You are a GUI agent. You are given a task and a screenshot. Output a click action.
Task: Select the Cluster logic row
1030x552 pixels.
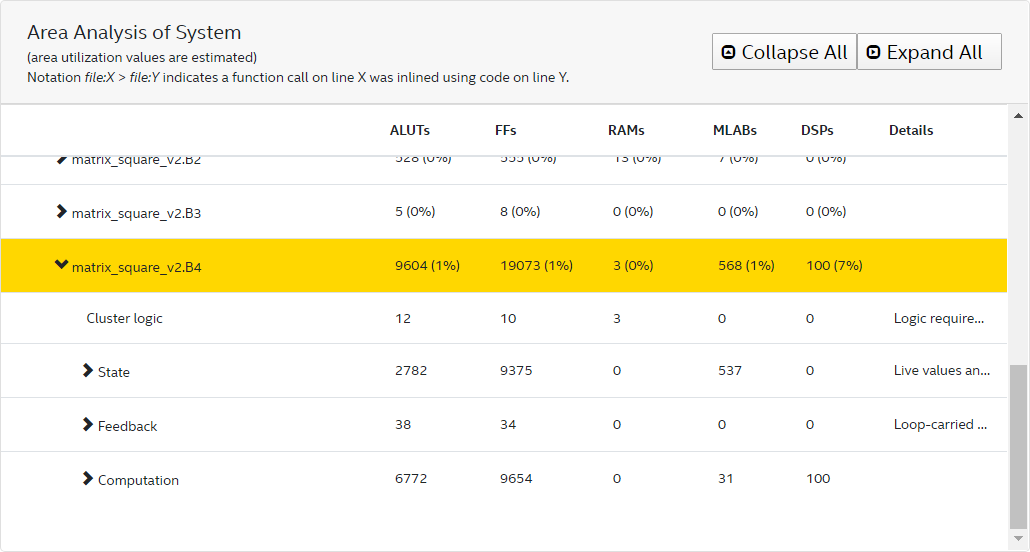124,318
